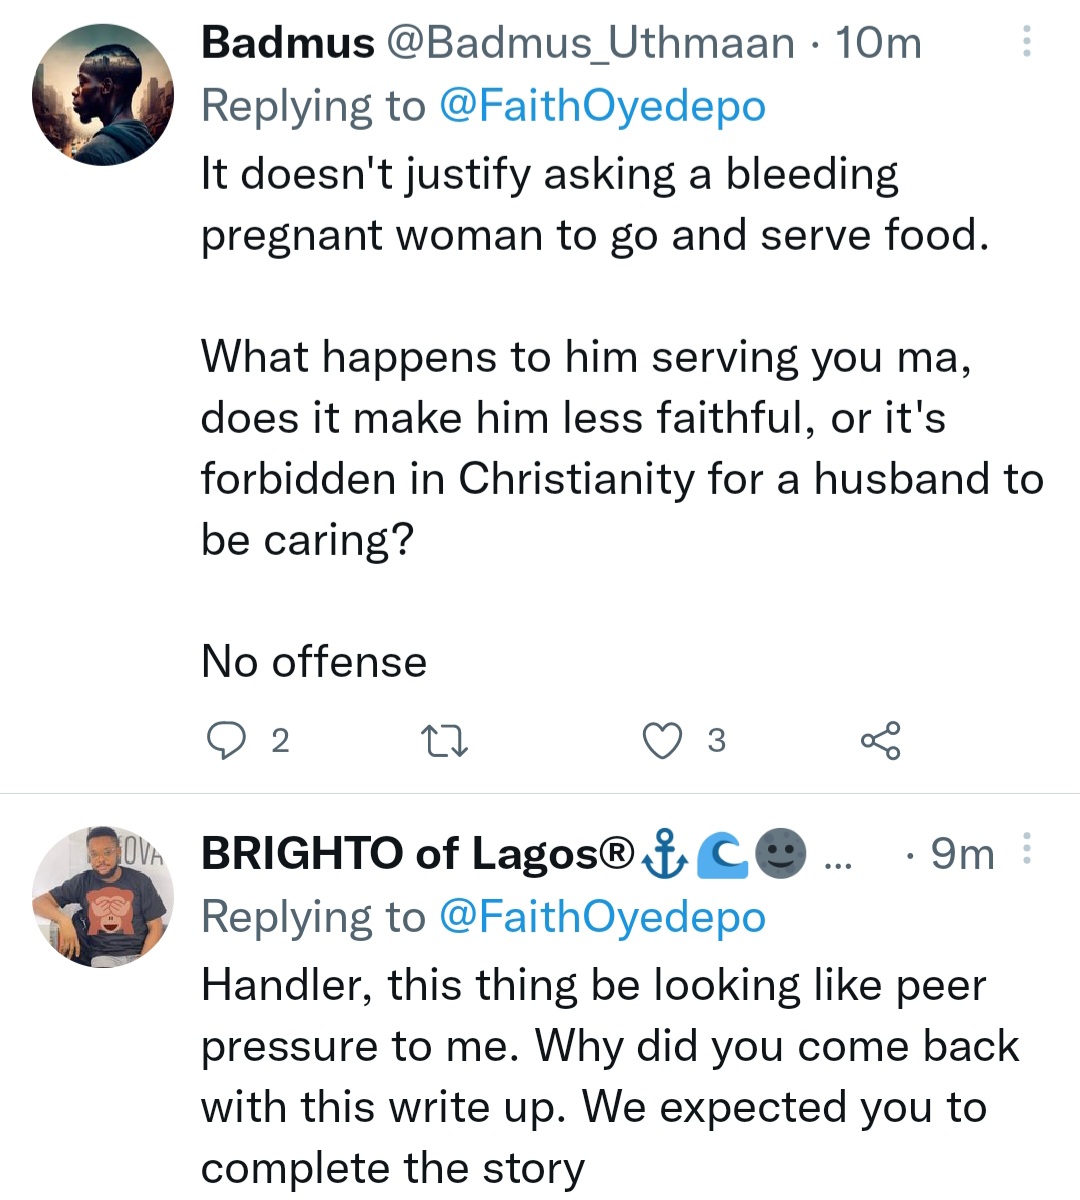Viewport: 1080px width, 1200px height.
Task: Open the three-dot menu on Badmus's tweet
Action: [1026, 42]
